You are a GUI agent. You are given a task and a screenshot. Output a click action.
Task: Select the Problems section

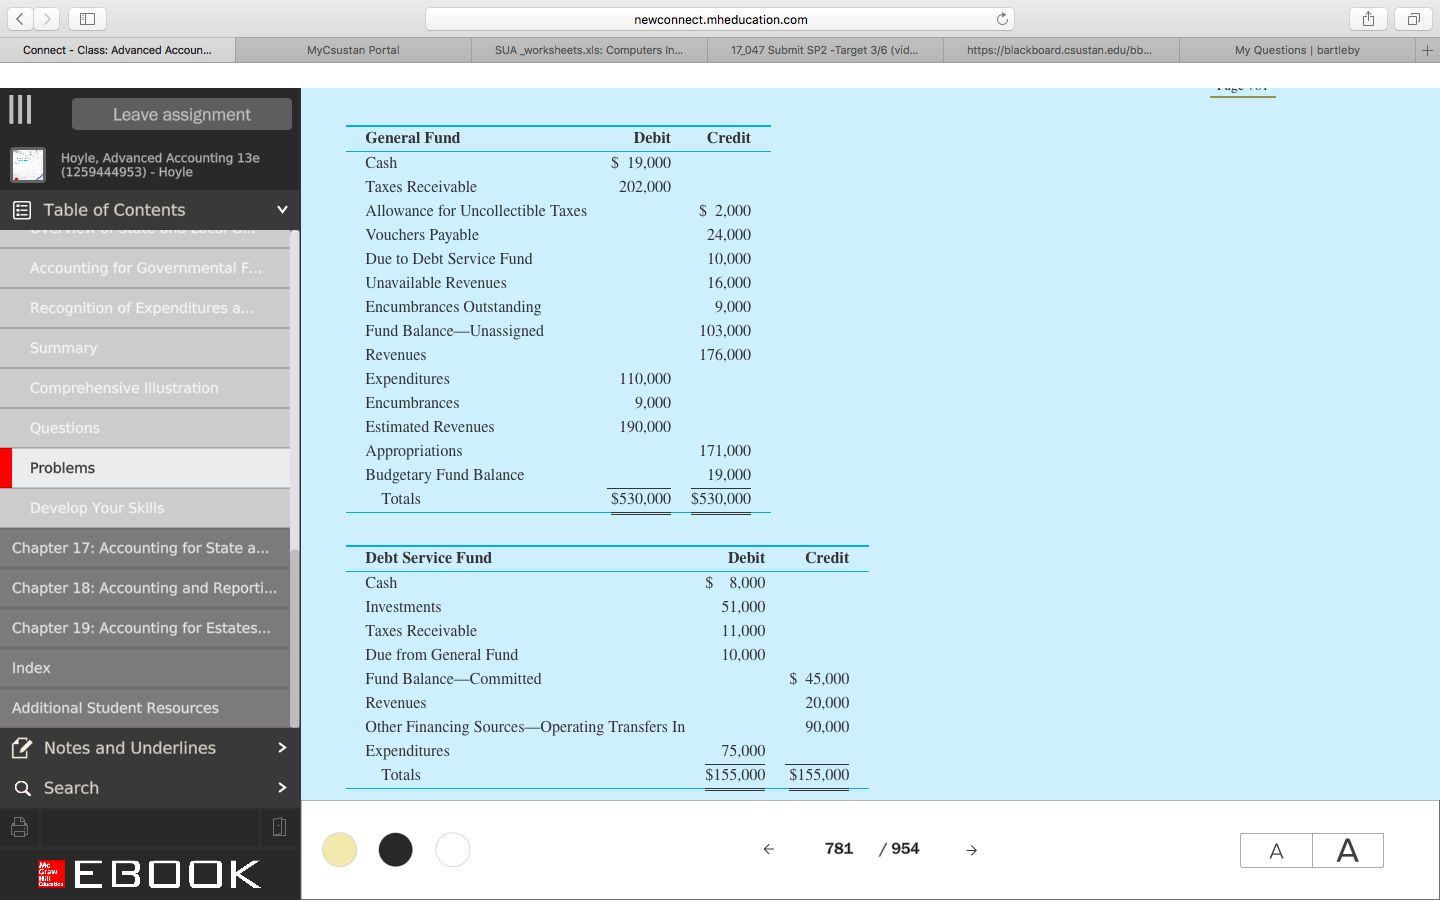point(145,468)
